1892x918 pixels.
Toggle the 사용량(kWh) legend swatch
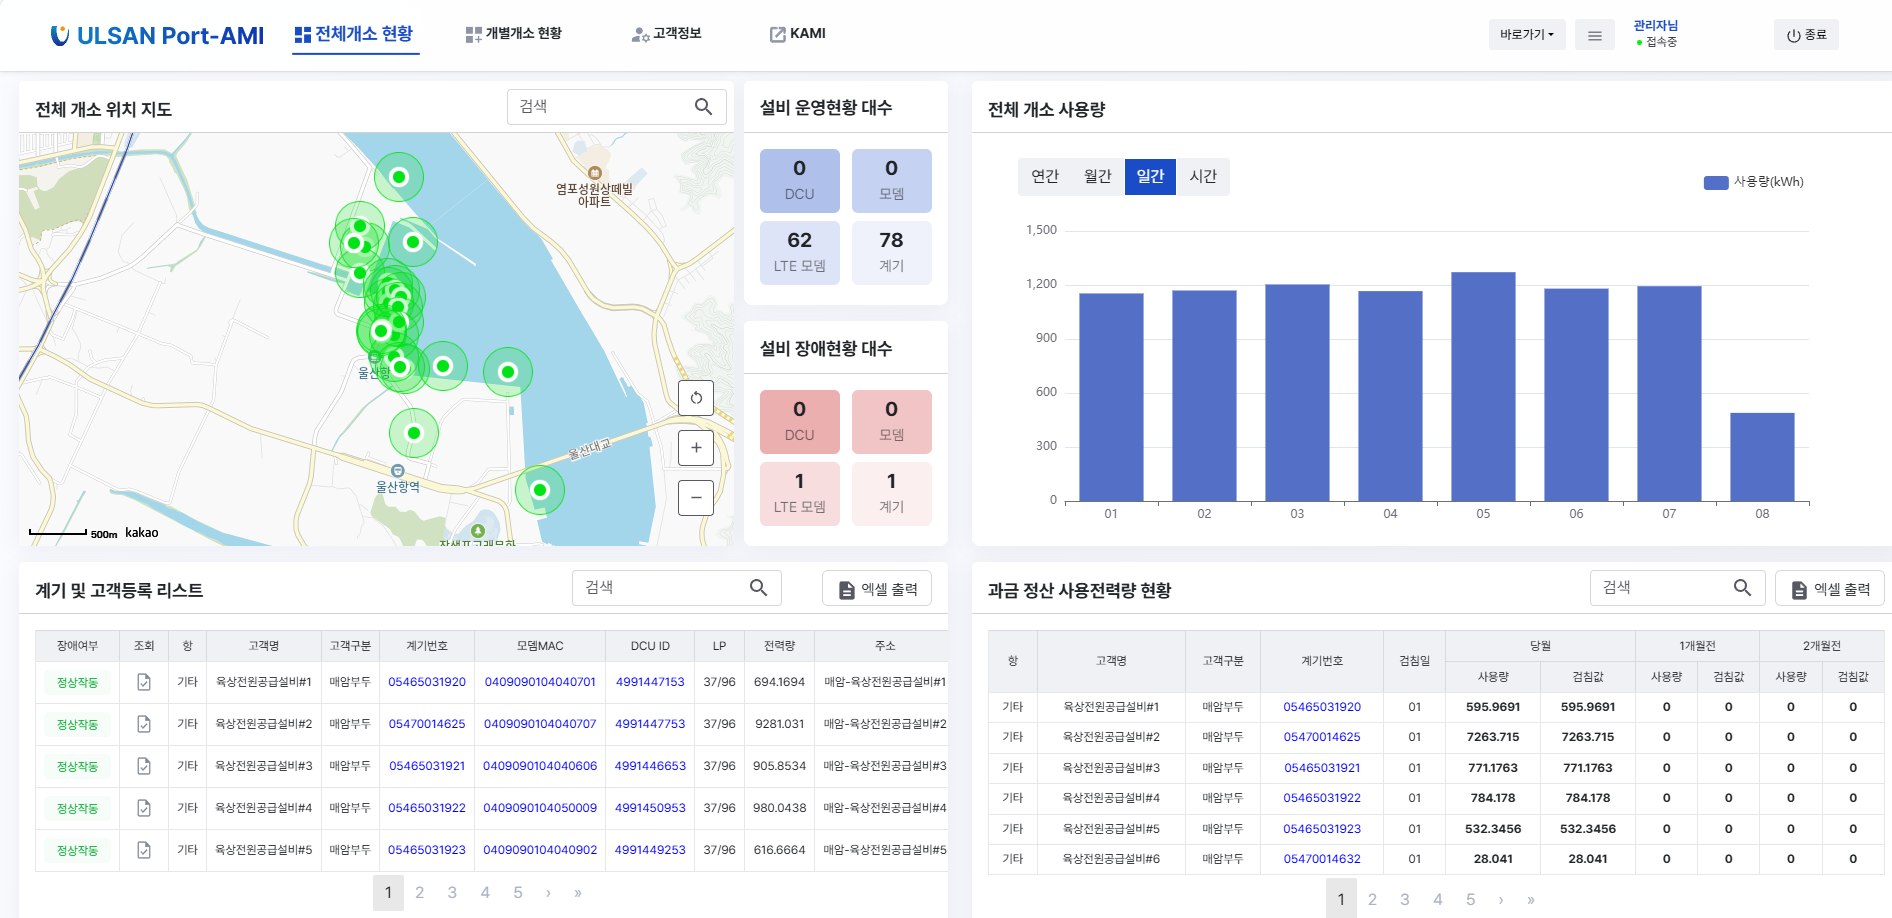click(1716, 183)
